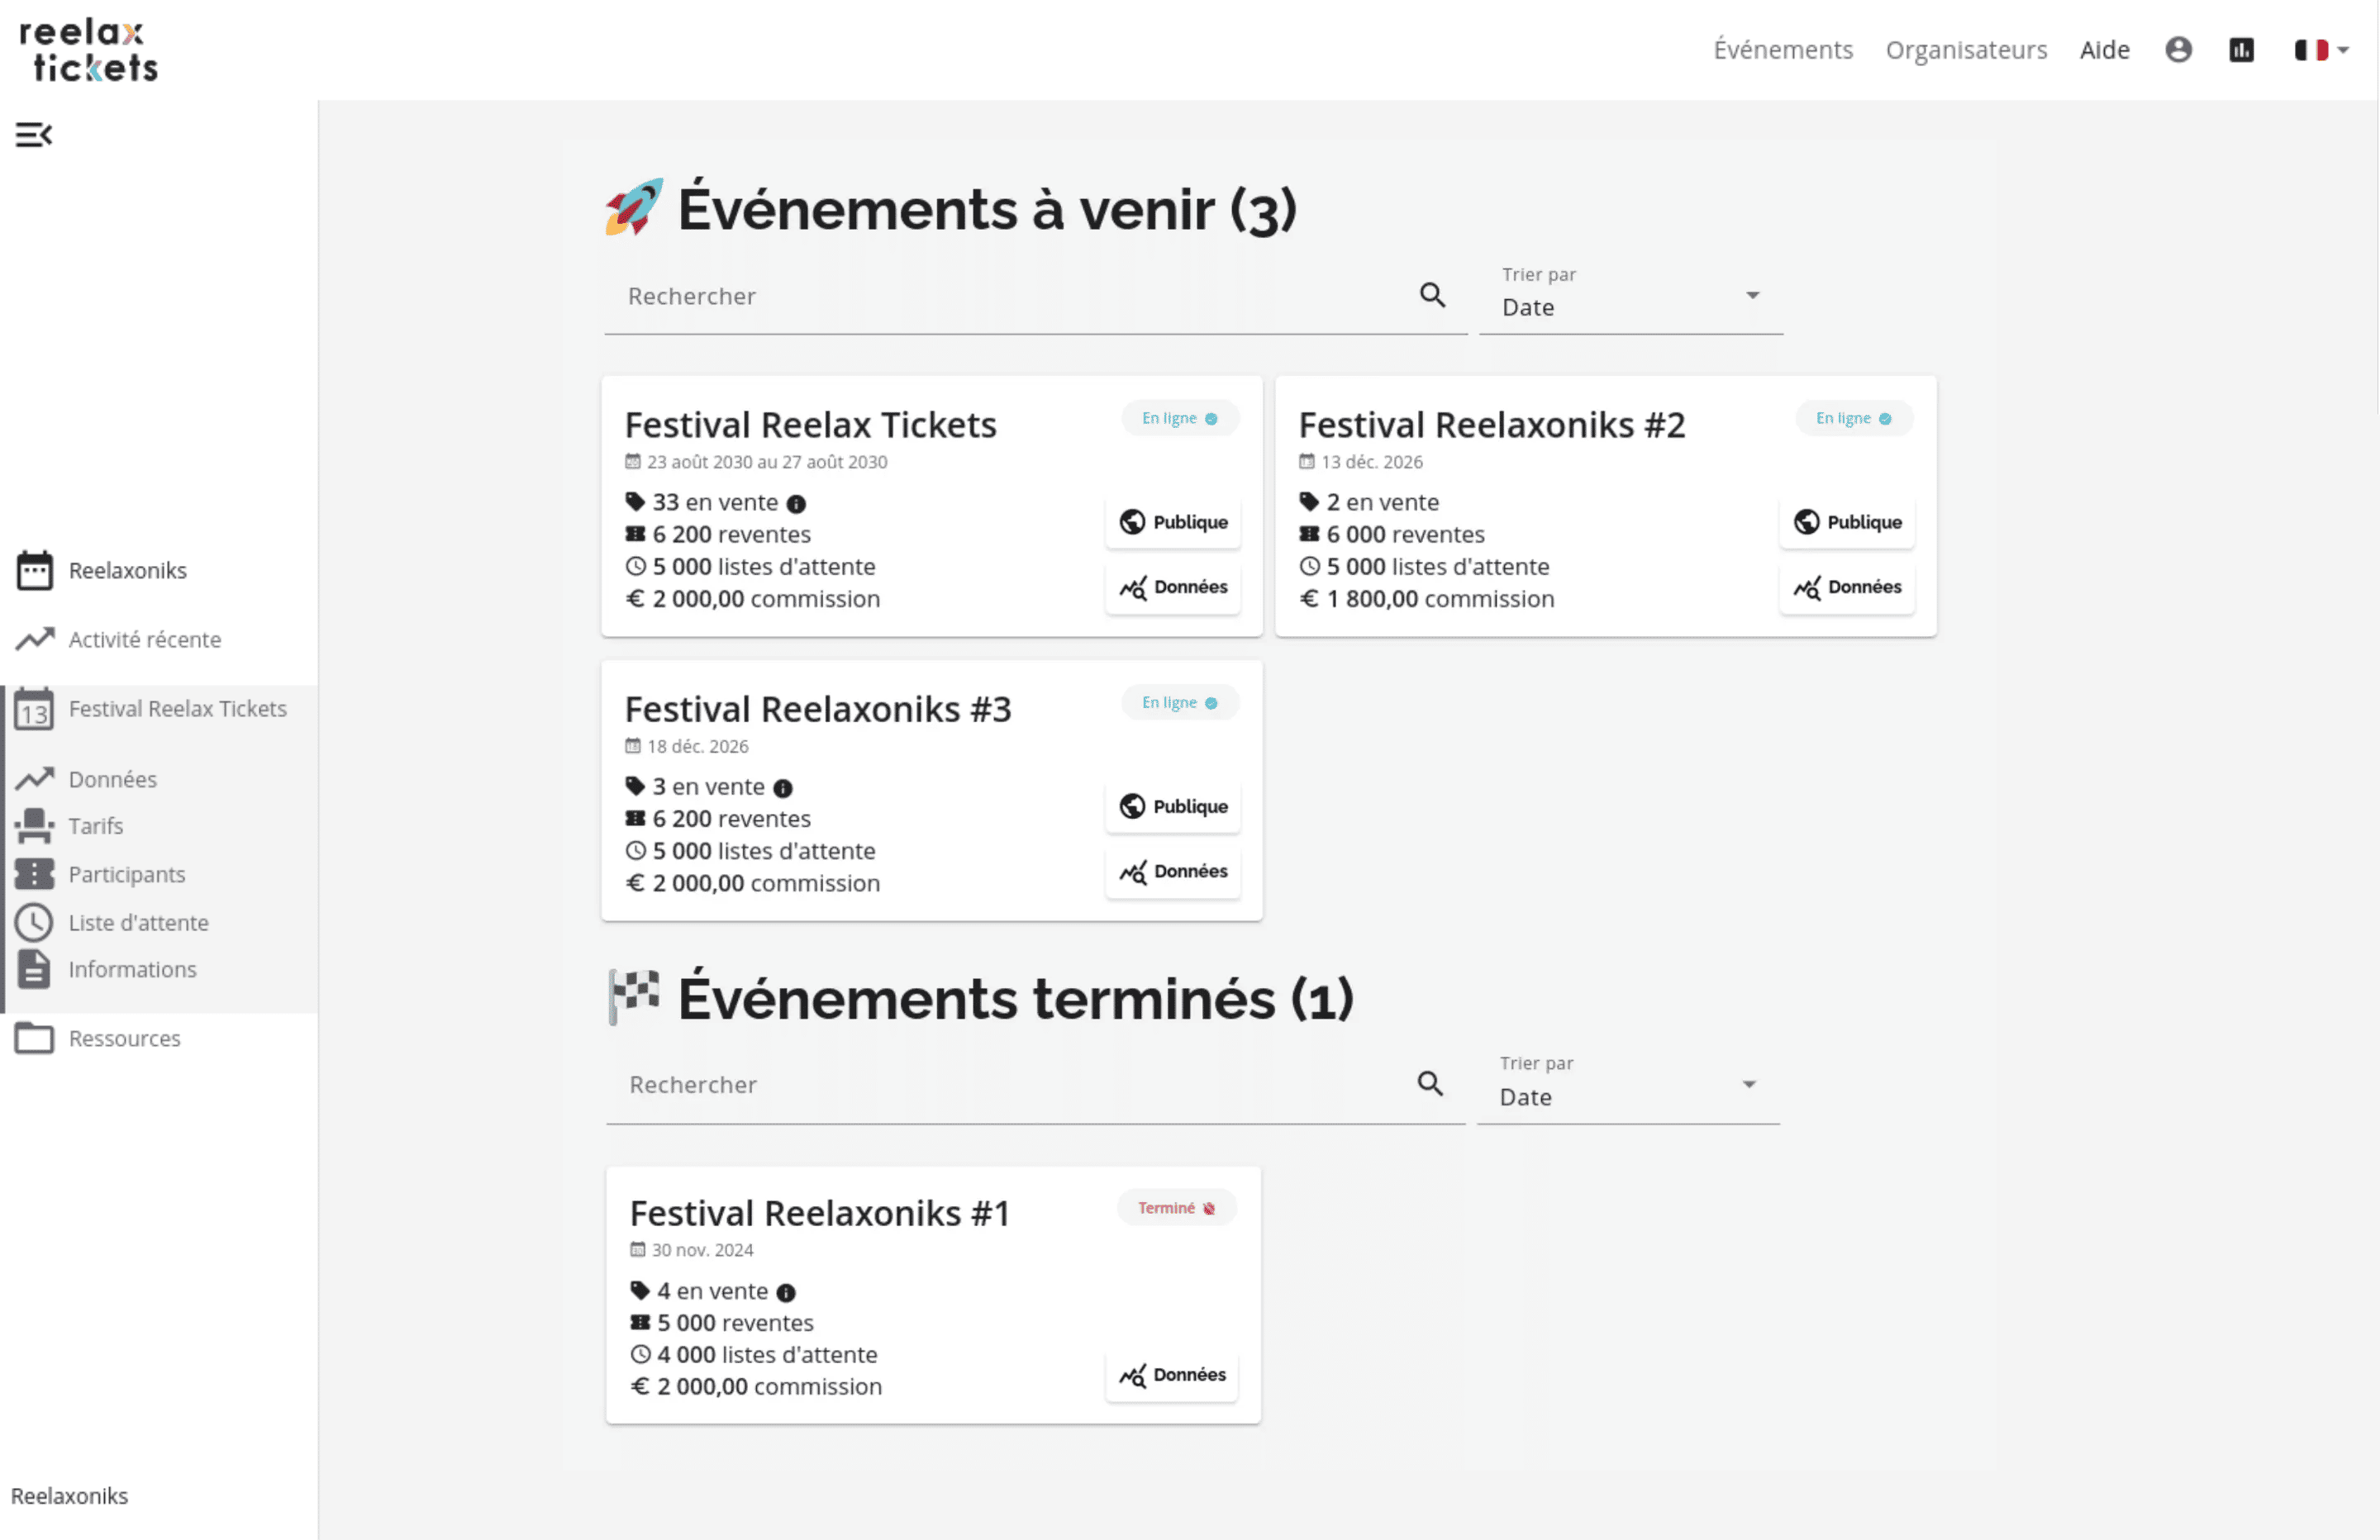Open Festival Reelaxoniks #3 card title

pos(818,709)
